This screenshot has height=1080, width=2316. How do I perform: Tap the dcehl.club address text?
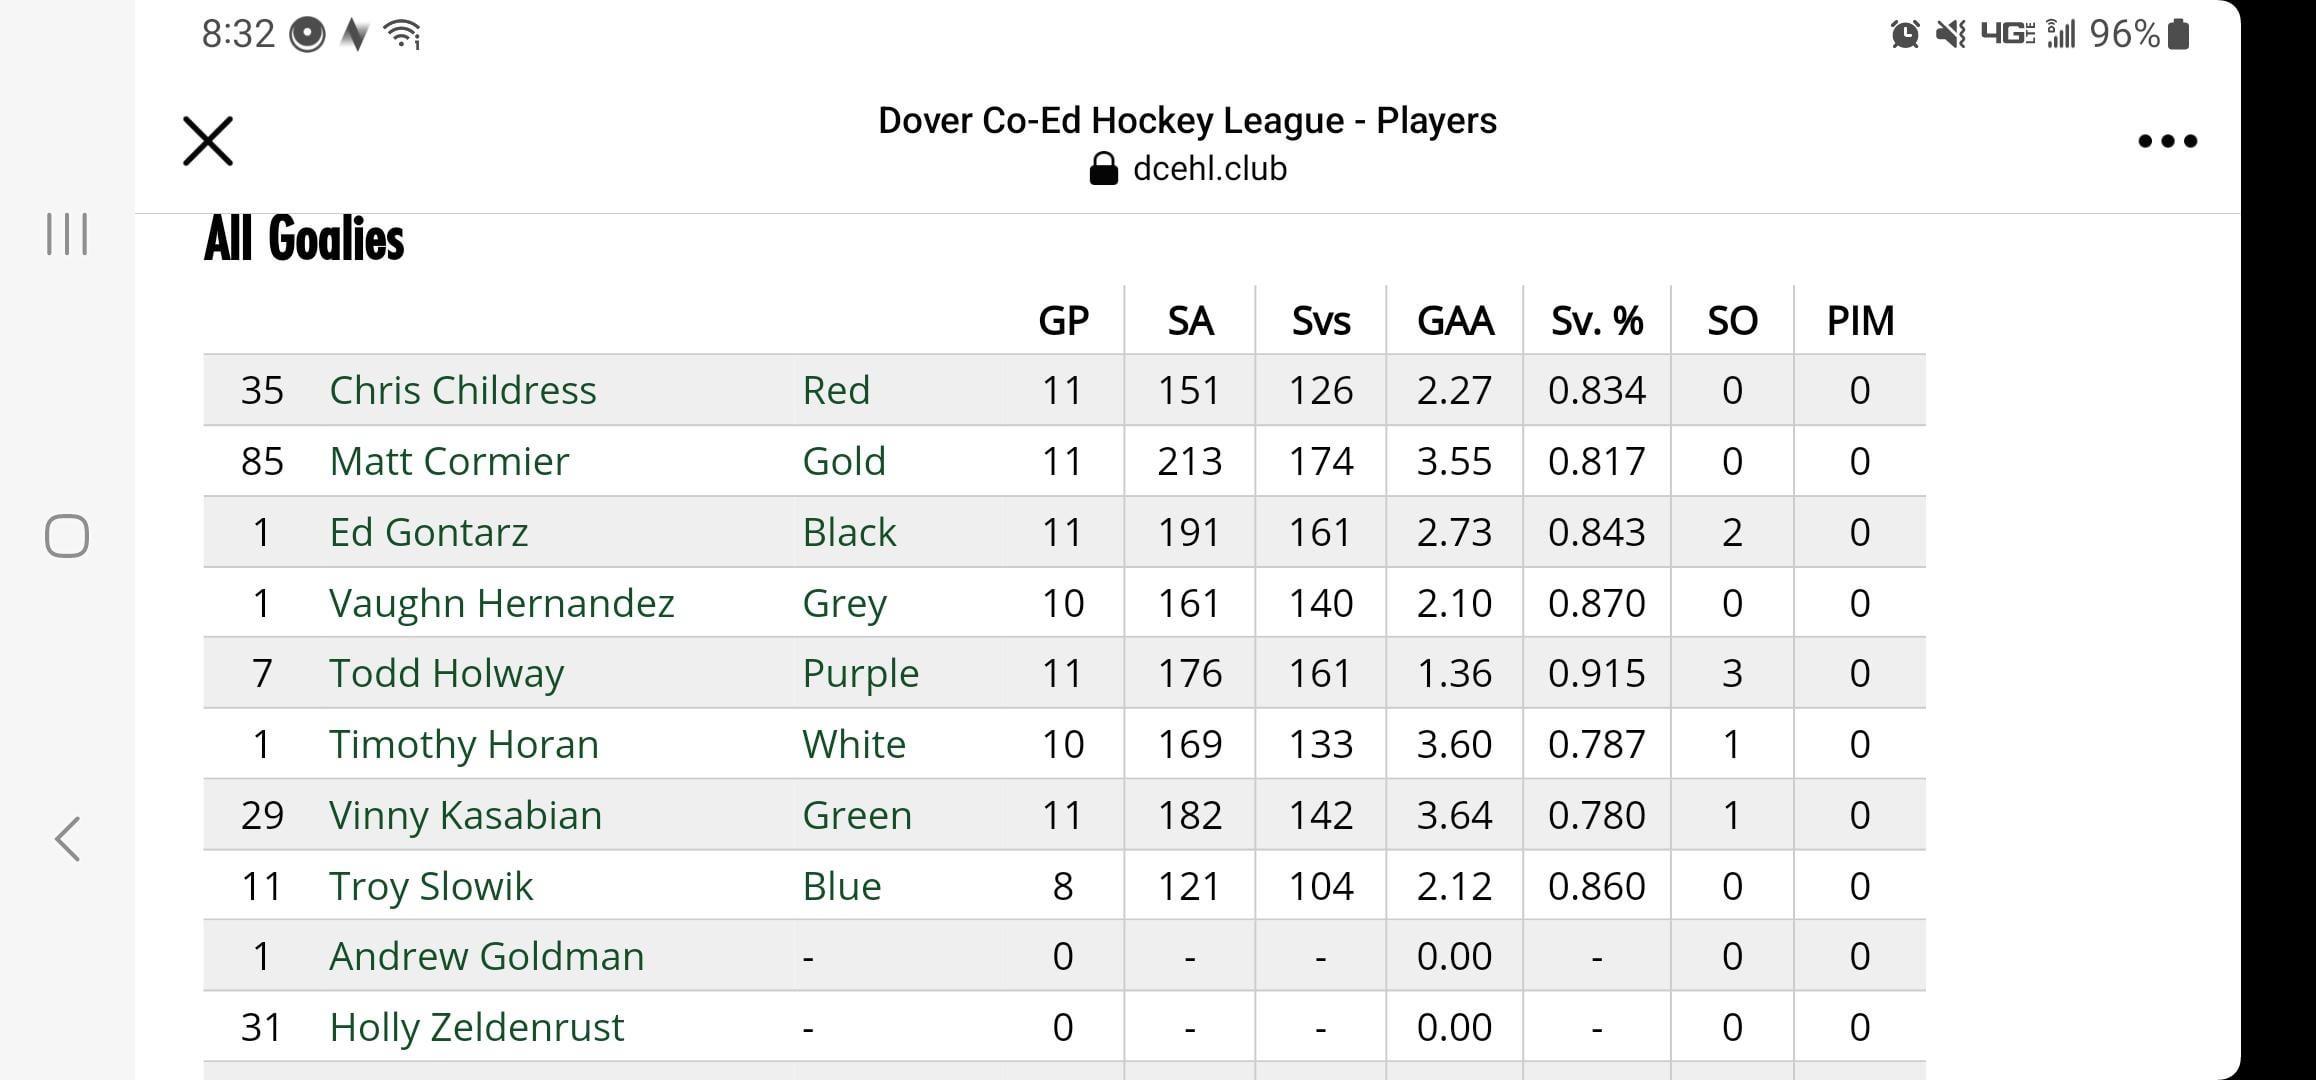pyautogui.click(x=1209, y=169)
